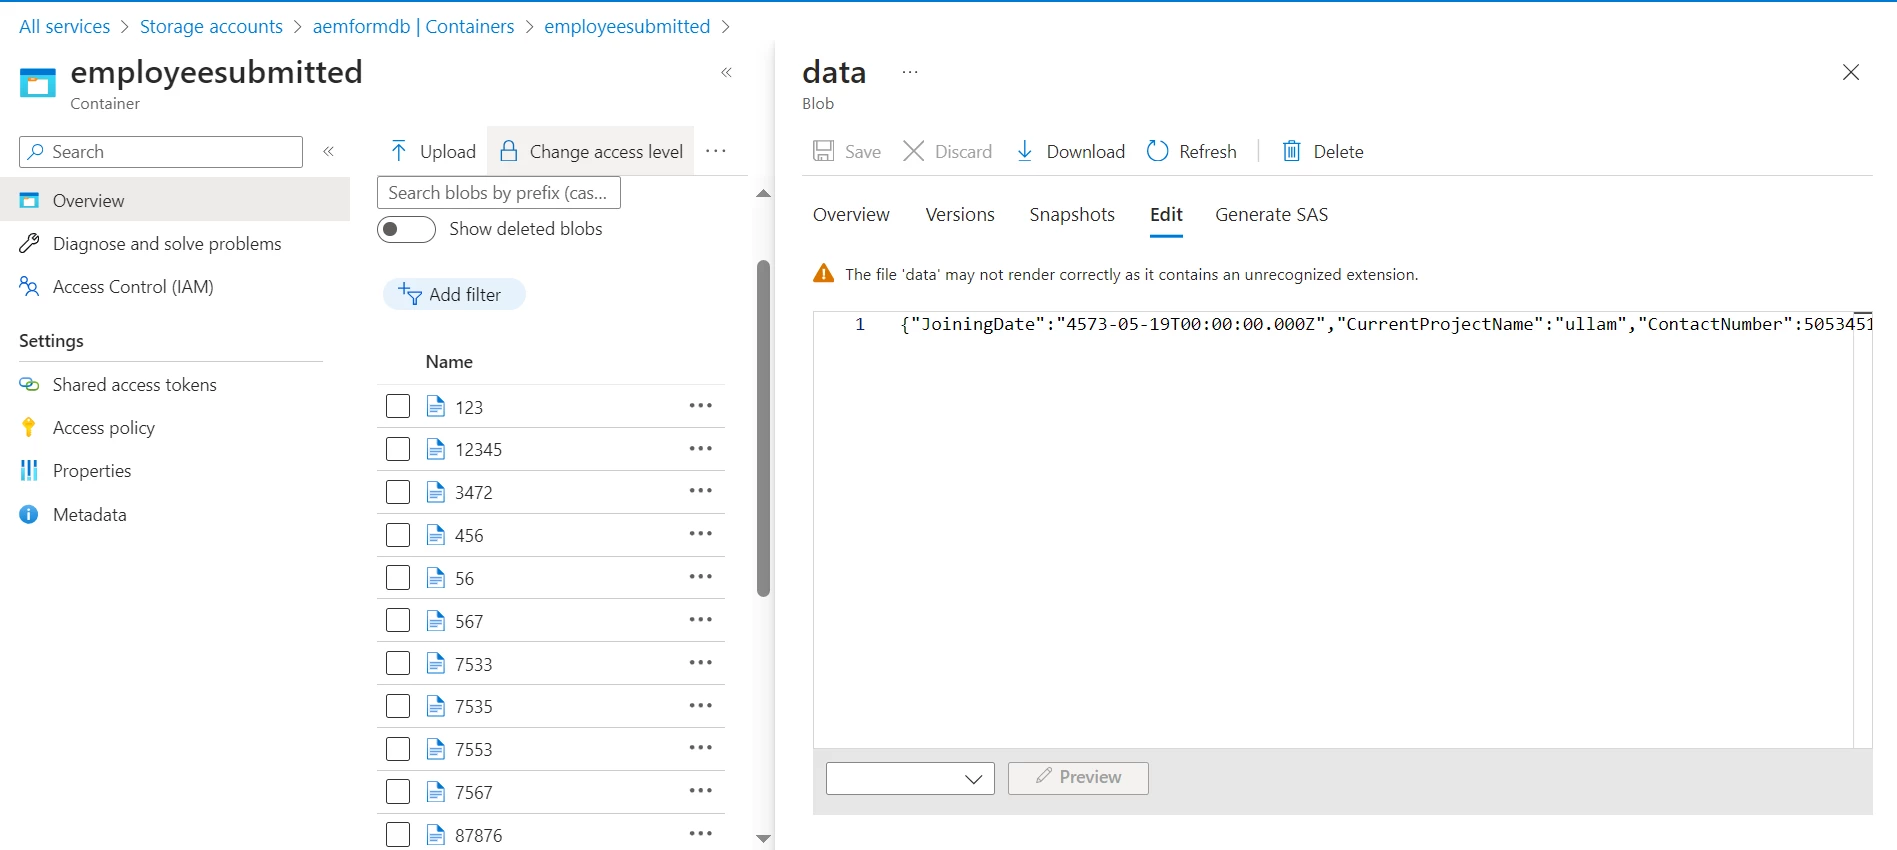Click All services breadcrumb link
Screen dimensions: 1897x850
coord(65,26)
